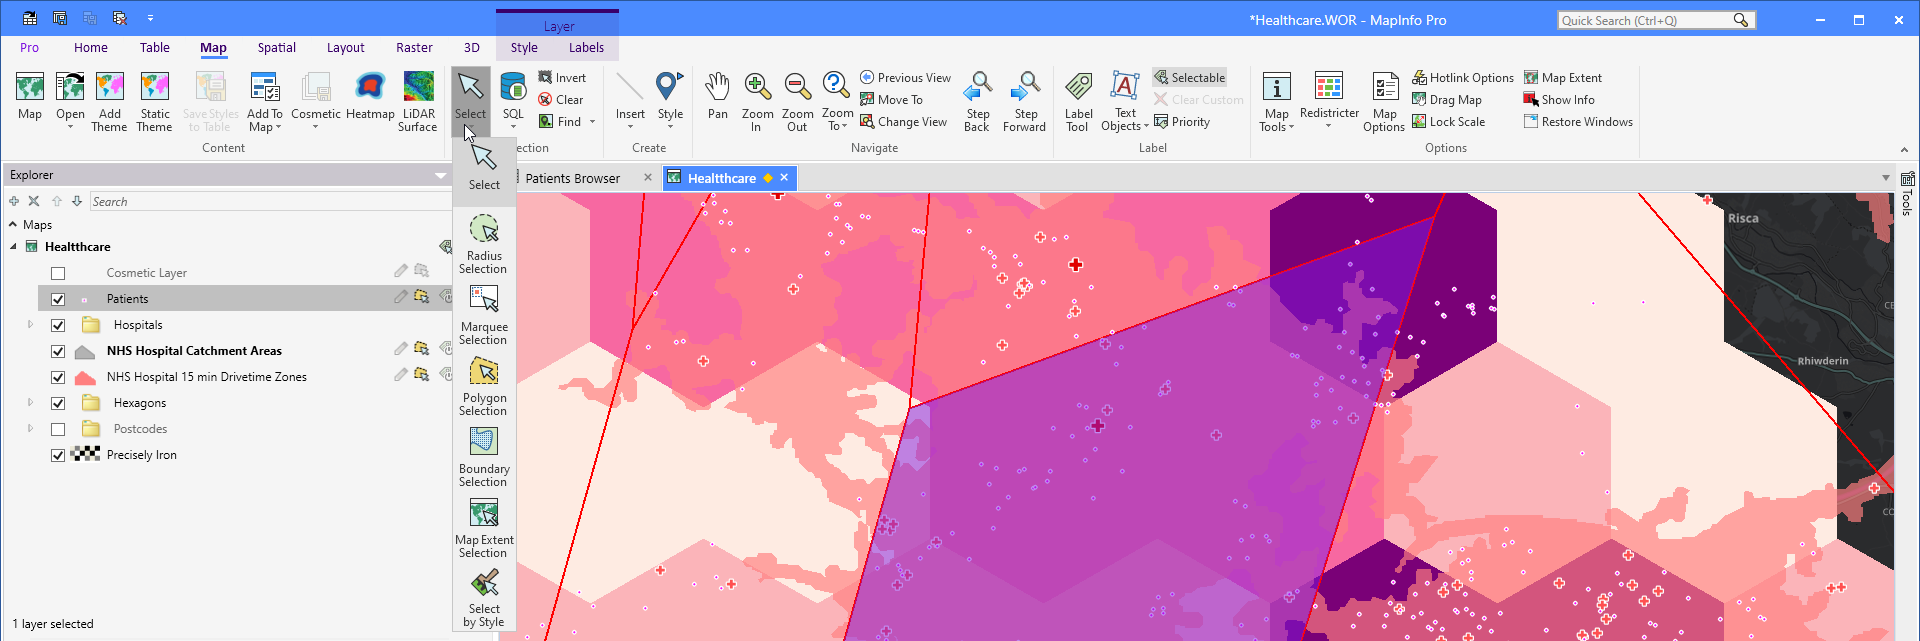The width and height of the screenshot is (1920, 641).
Task: Open the Text Objects dropdown
Action: coord(1125,120)
